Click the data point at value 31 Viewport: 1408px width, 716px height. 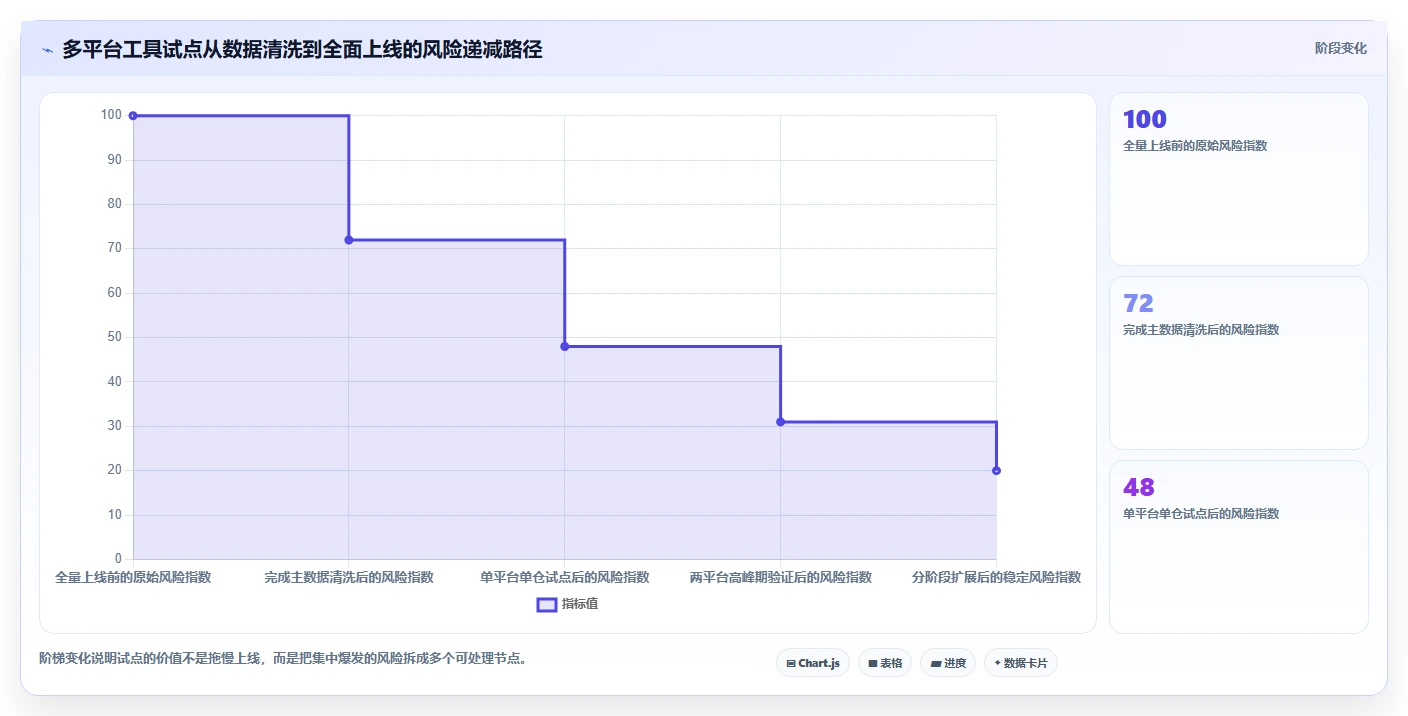coord(781,422)
